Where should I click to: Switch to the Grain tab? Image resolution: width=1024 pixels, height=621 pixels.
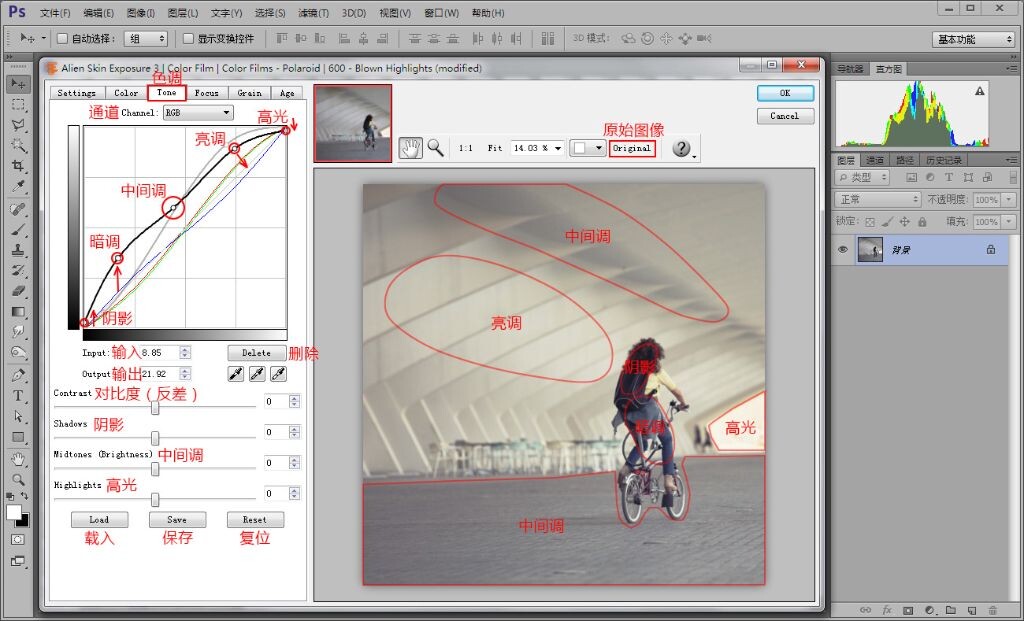pyautogui.click(x=249, y=93)
